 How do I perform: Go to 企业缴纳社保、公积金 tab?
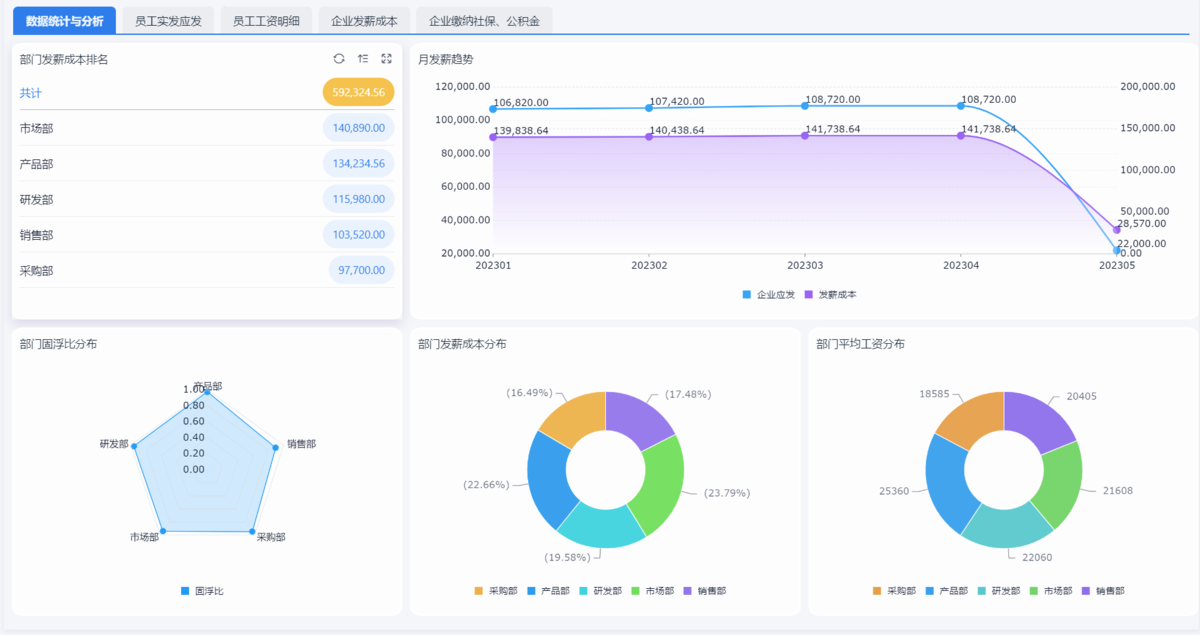pyautogui.click(x=484, y=21)
